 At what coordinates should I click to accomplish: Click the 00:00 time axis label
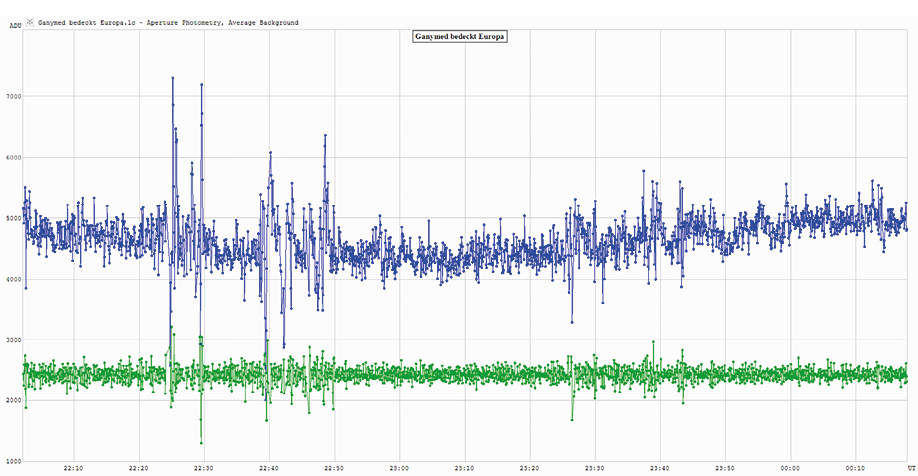tap(790, 467)
